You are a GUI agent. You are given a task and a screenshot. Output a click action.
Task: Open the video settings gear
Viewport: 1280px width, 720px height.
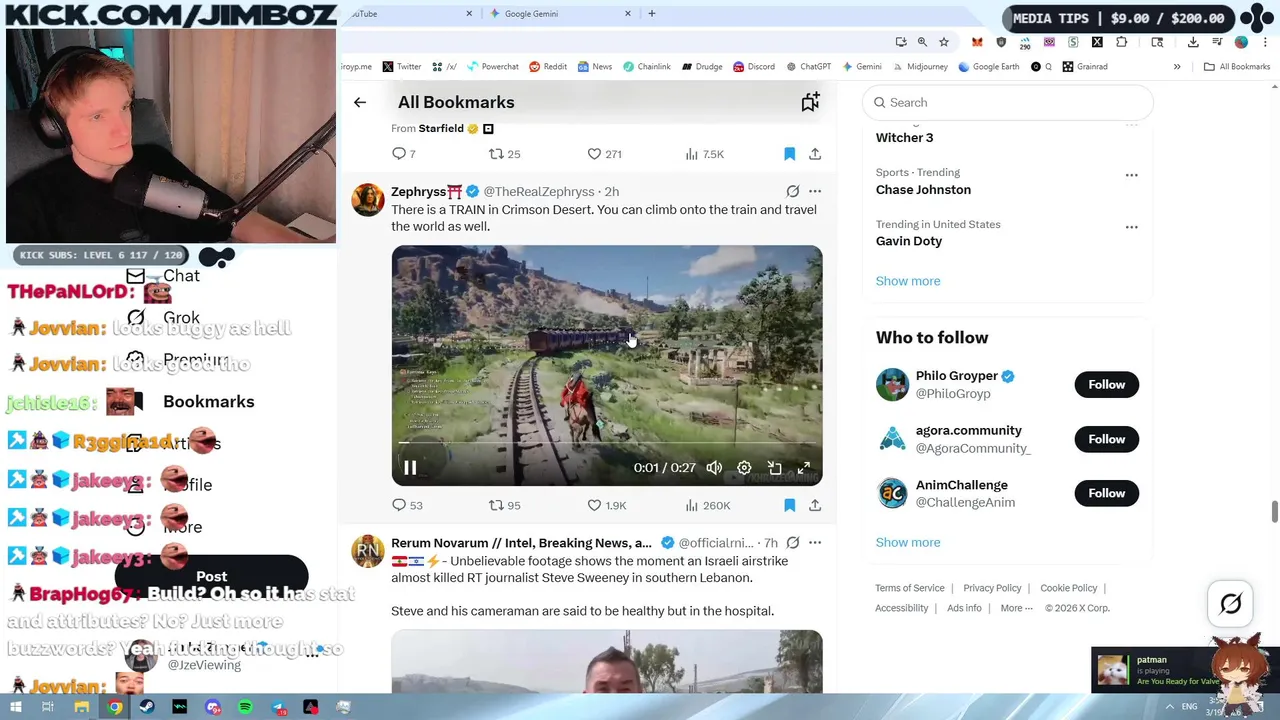tap(744, 468)
